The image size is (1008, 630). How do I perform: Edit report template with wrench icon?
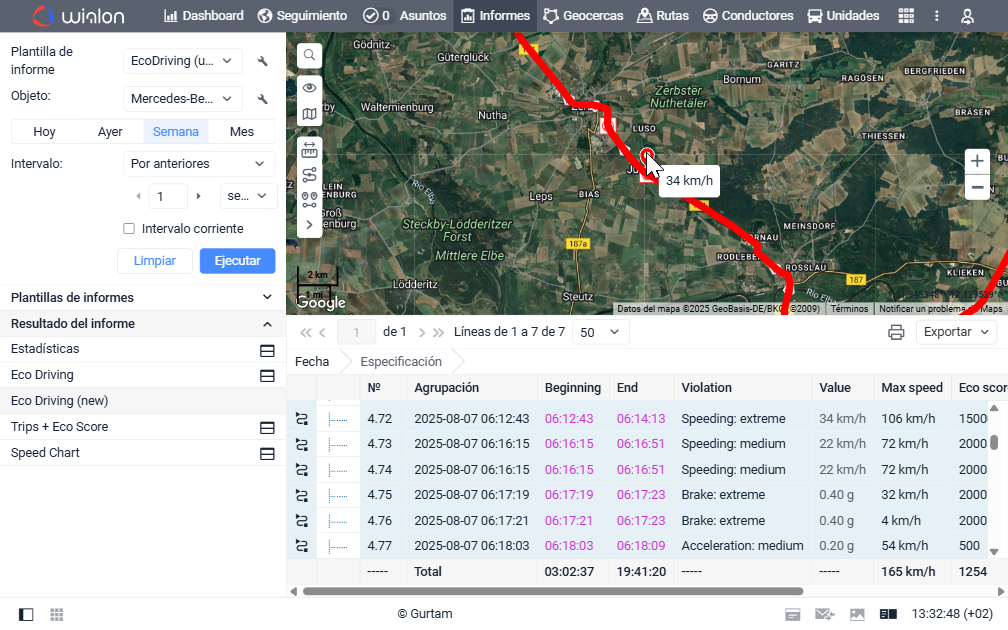click(263, 61)
